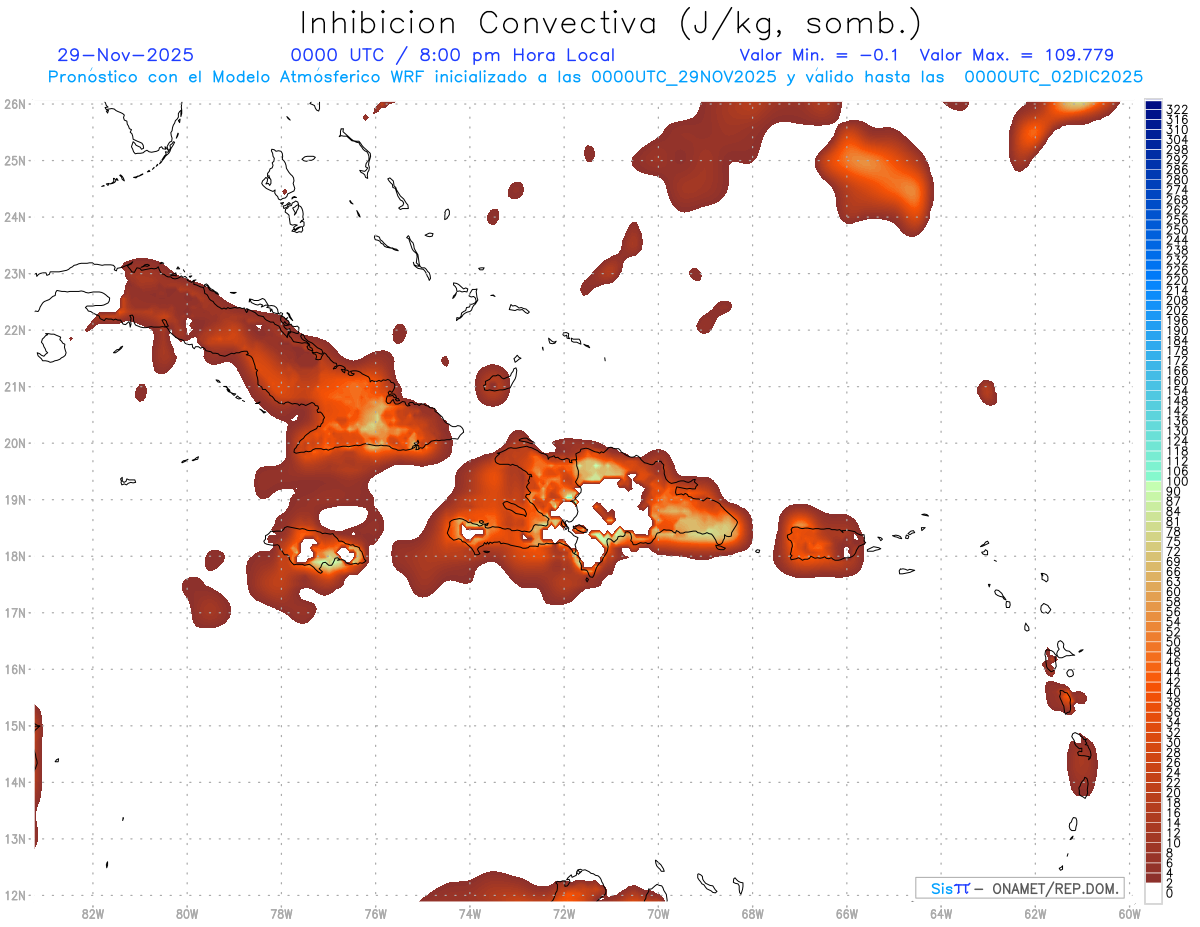
Task: Click the '23N' latitude label
Action: click(15, 273)
